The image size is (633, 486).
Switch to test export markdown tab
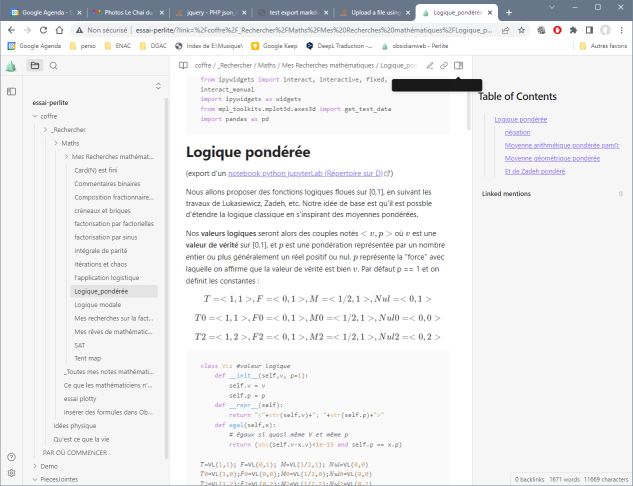(x=294, y=13)
